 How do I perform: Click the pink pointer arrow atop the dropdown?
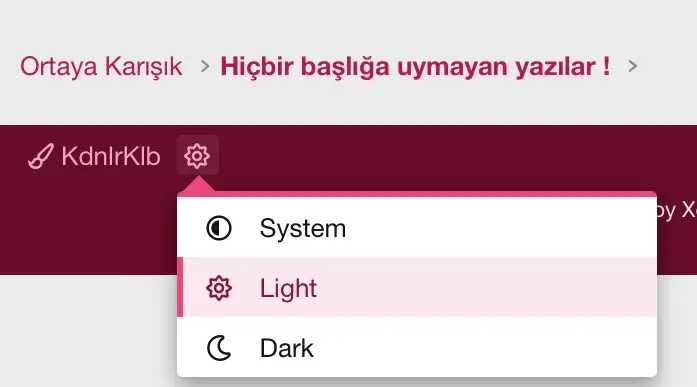pyautogui.click(x=198, y=184)
